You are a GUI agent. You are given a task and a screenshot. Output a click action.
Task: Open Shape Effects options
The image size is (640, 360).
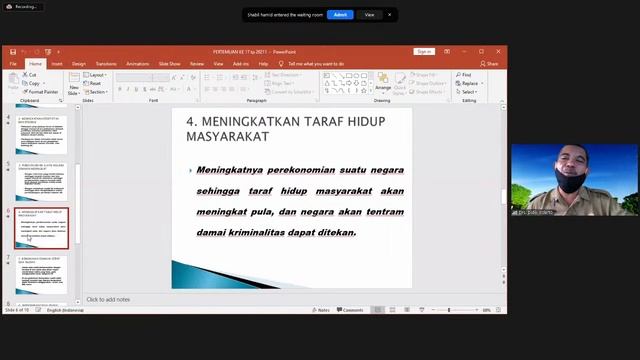pyautogui.click(x=427, y=92)
